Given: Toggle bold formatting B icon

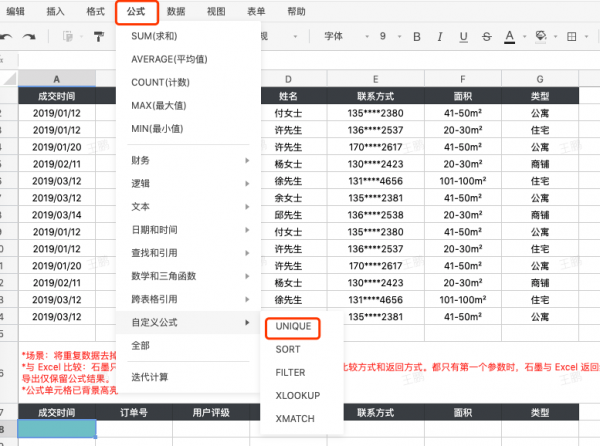Looking at the screenshot, I should click(x=417, y=37).
